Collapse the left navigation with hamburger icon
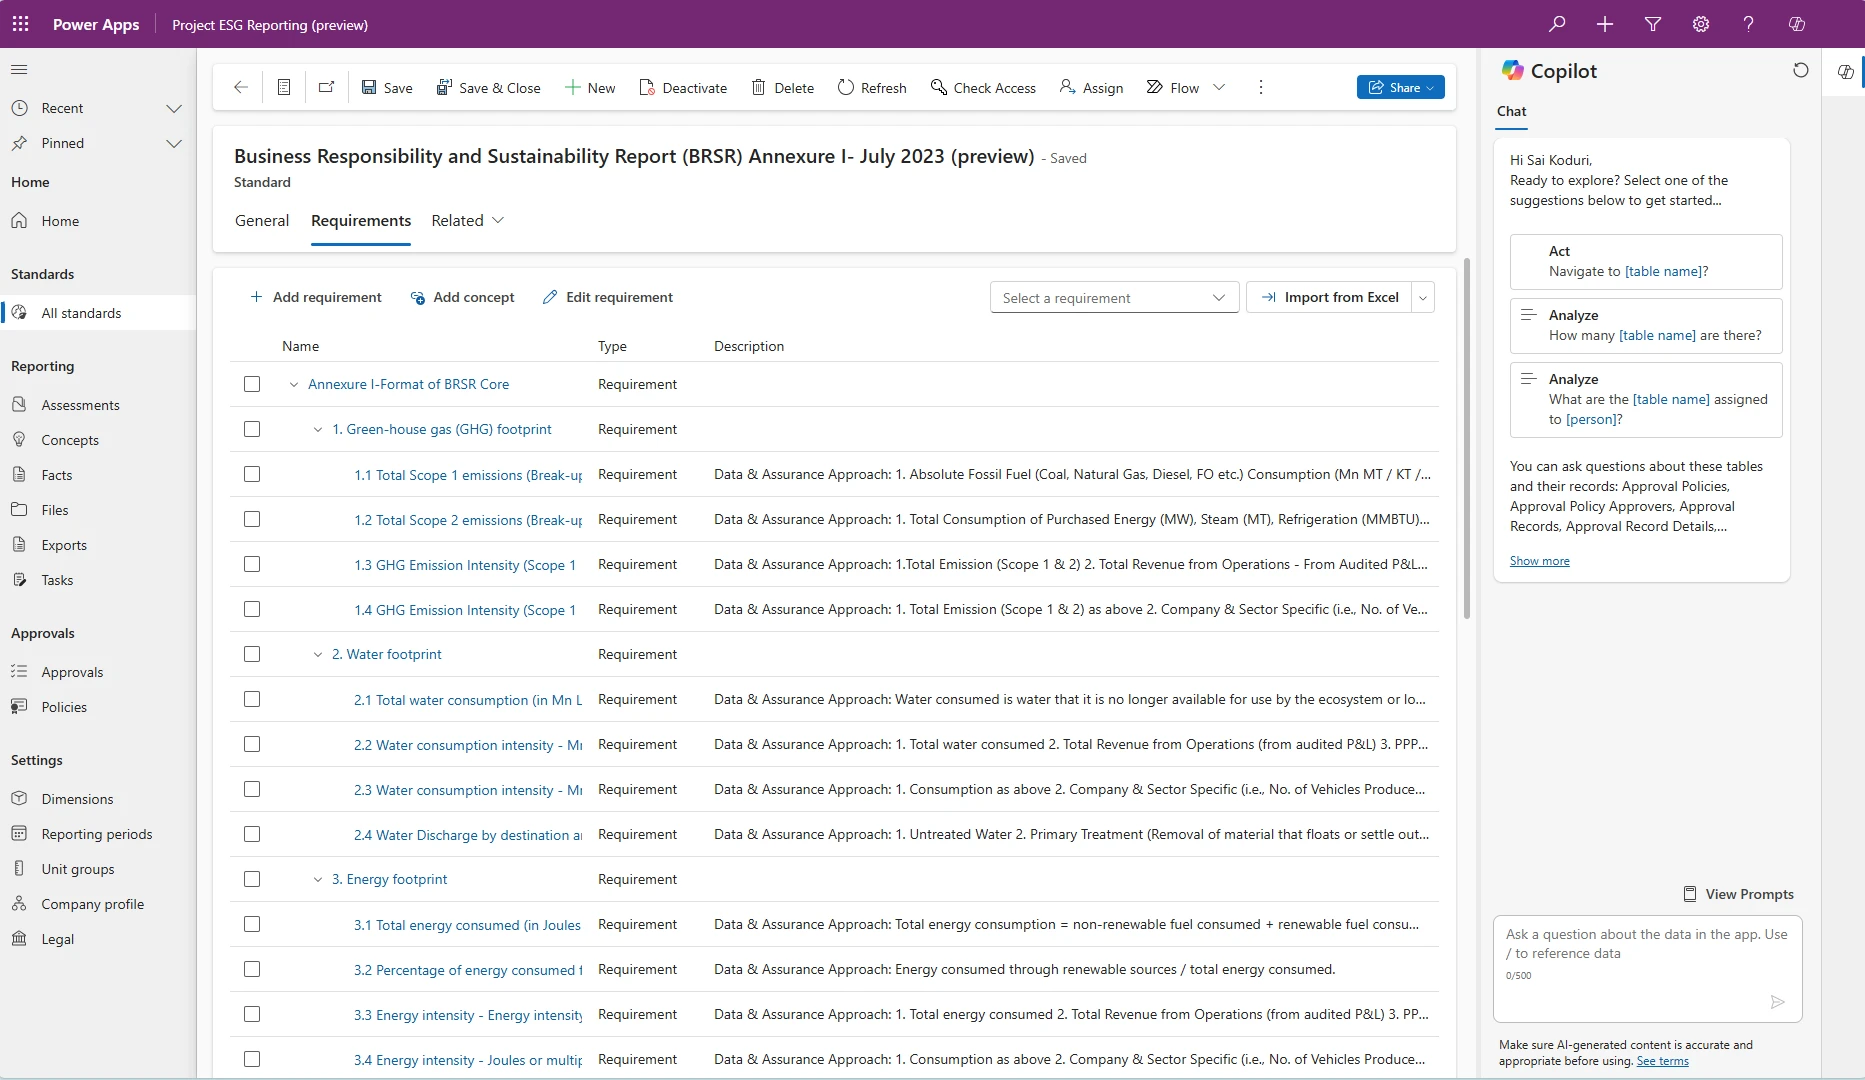1865x1080 pixels. [x=19, y=69]
